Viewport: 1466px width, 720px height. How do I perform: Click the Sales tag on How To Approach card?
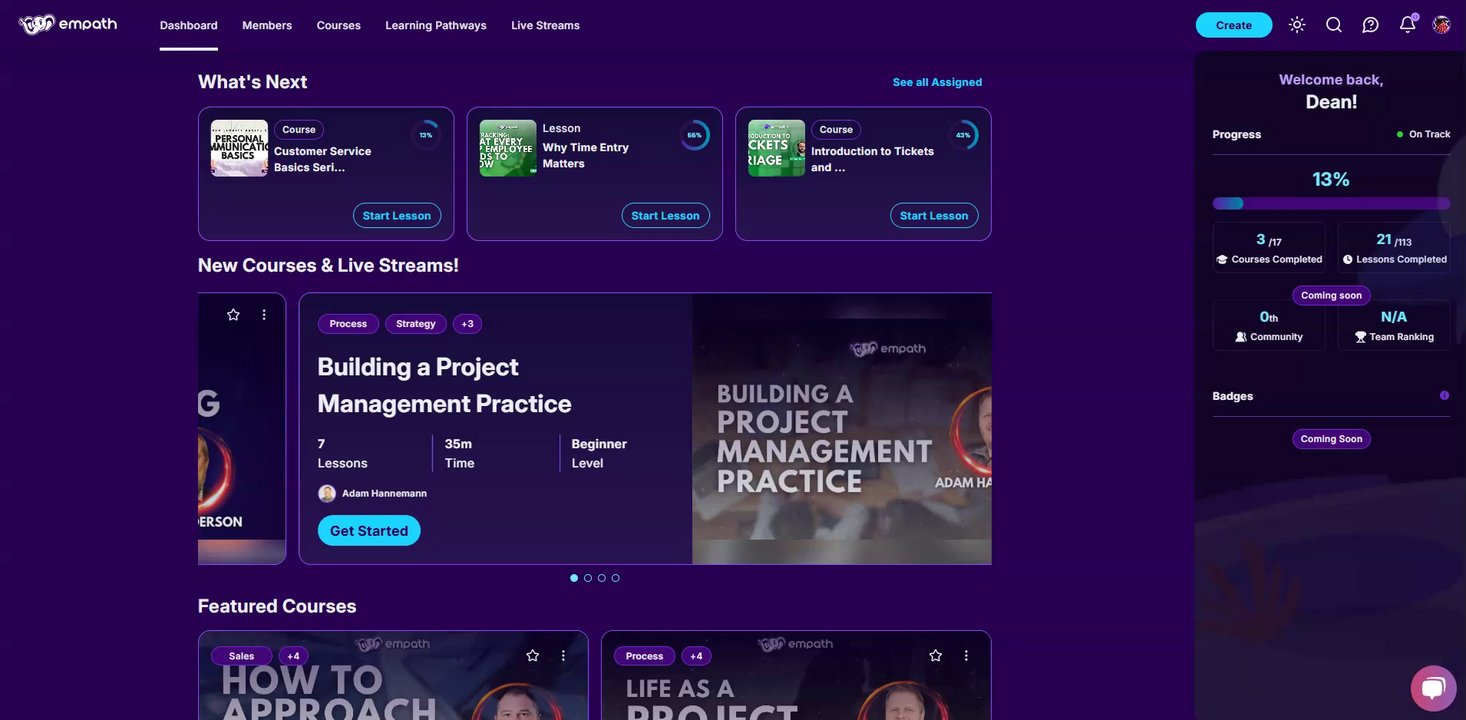241,656
